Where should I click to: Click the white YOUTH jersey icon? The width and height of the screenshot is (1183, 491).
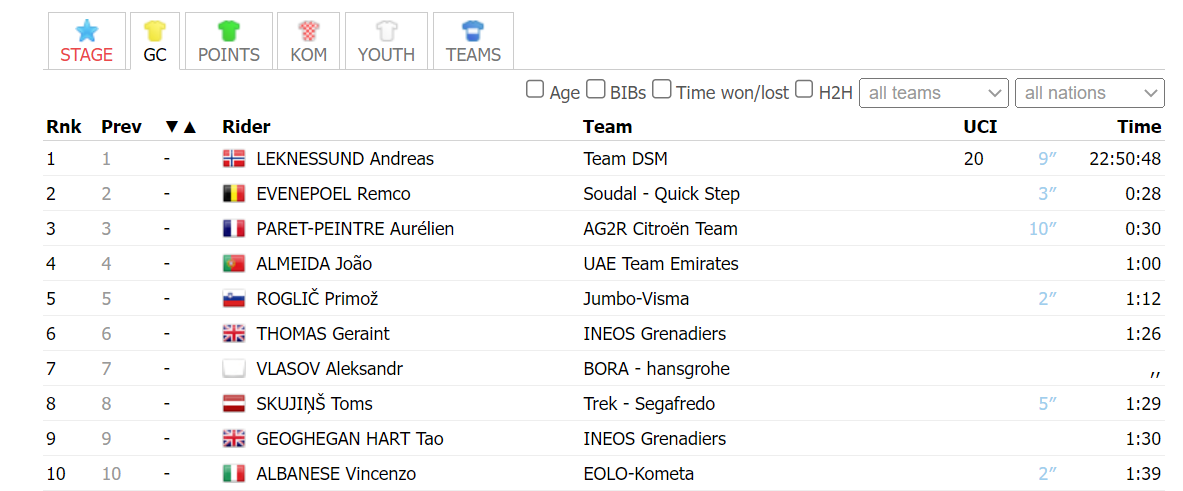386,32
